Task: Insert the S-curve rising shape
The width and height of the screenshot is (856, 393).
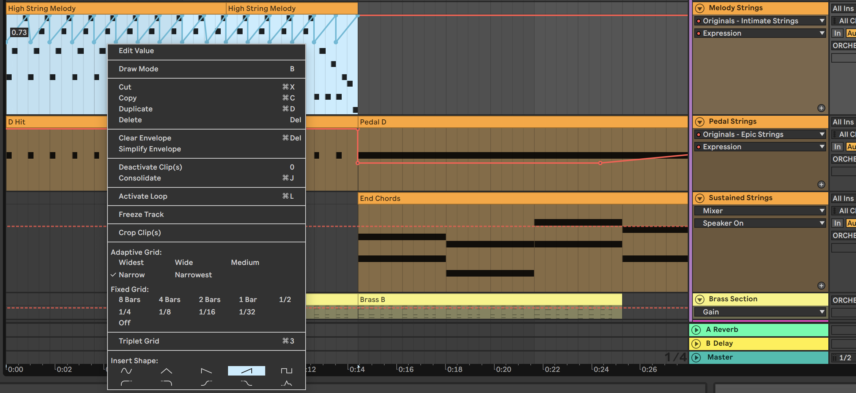Action: (206, 383)
